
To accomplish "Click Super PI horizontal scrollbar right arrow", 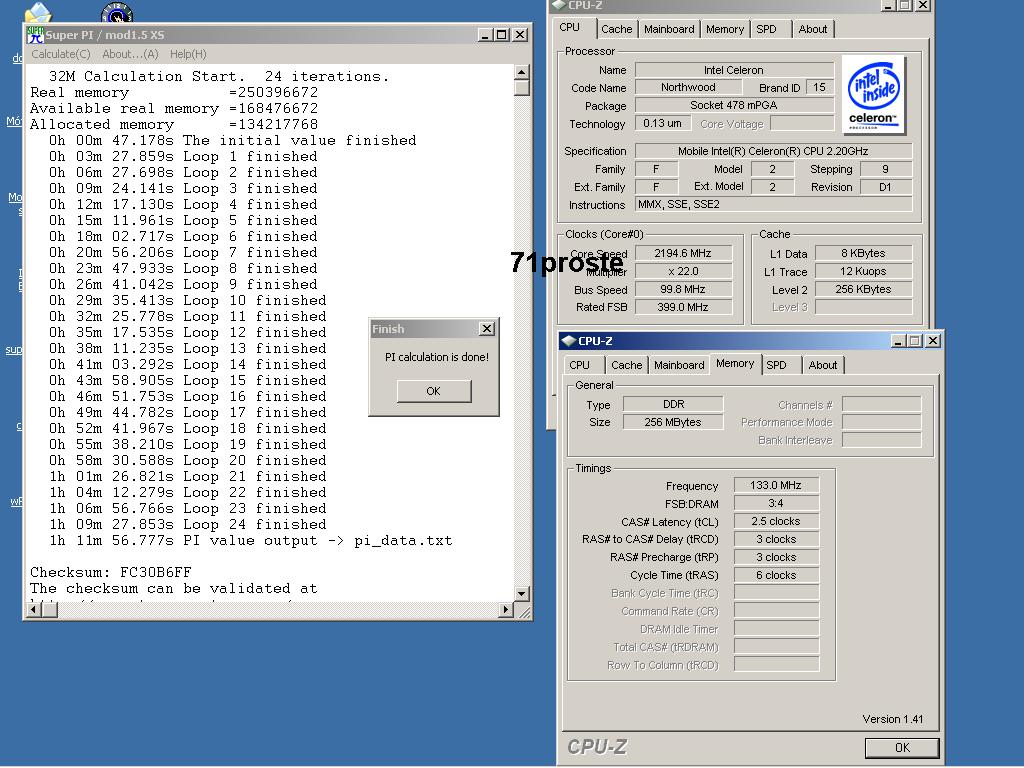I will [505, 610].
